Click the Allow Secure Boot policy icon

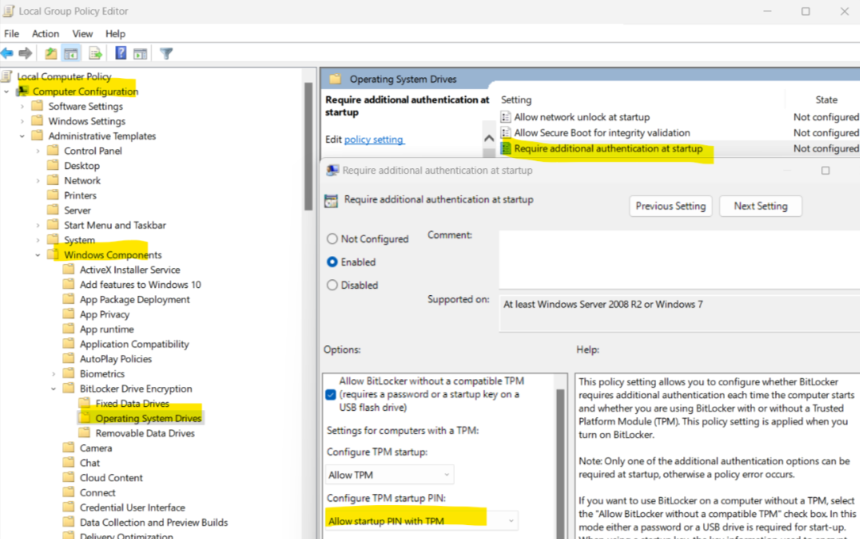point(506,133)
